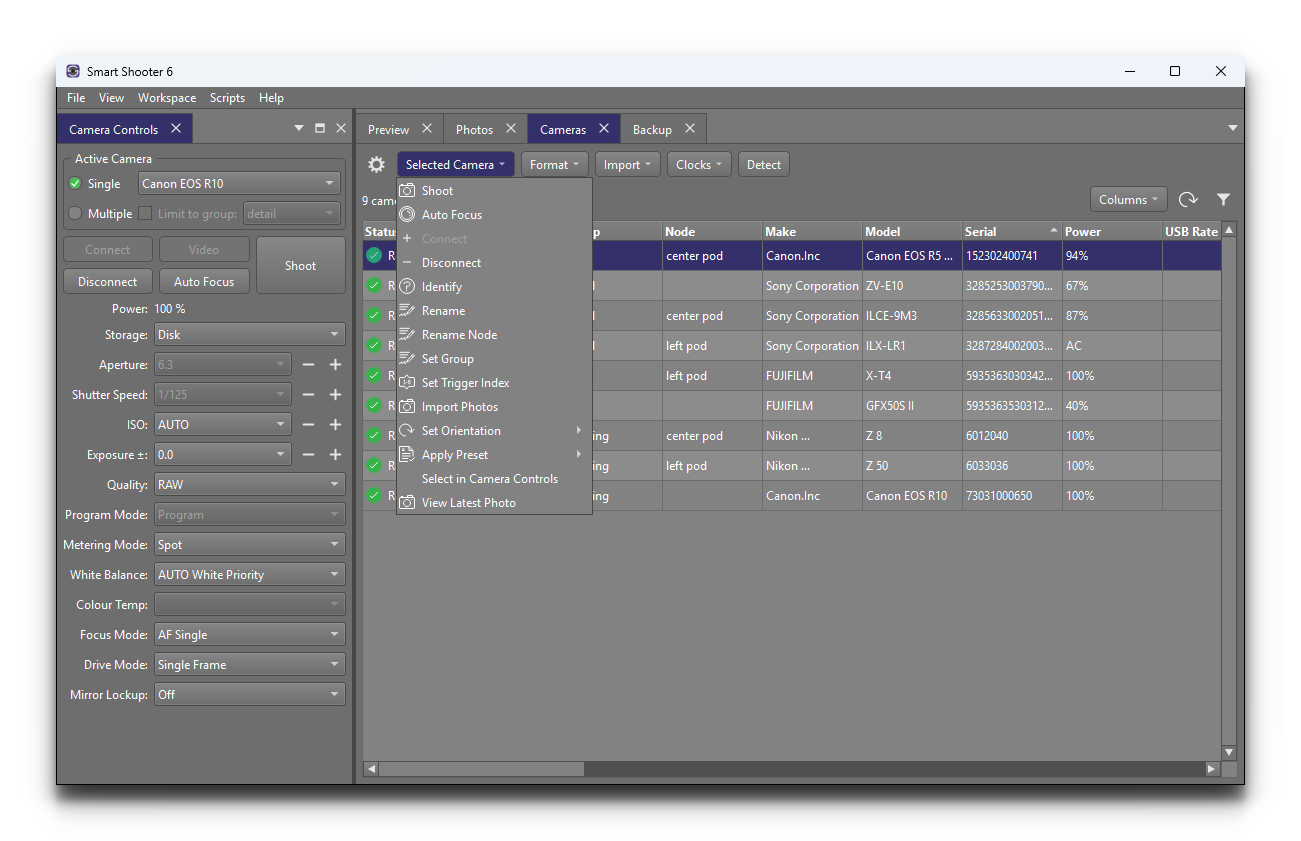Sort by the Serial column header

(x=1011, y=232)
